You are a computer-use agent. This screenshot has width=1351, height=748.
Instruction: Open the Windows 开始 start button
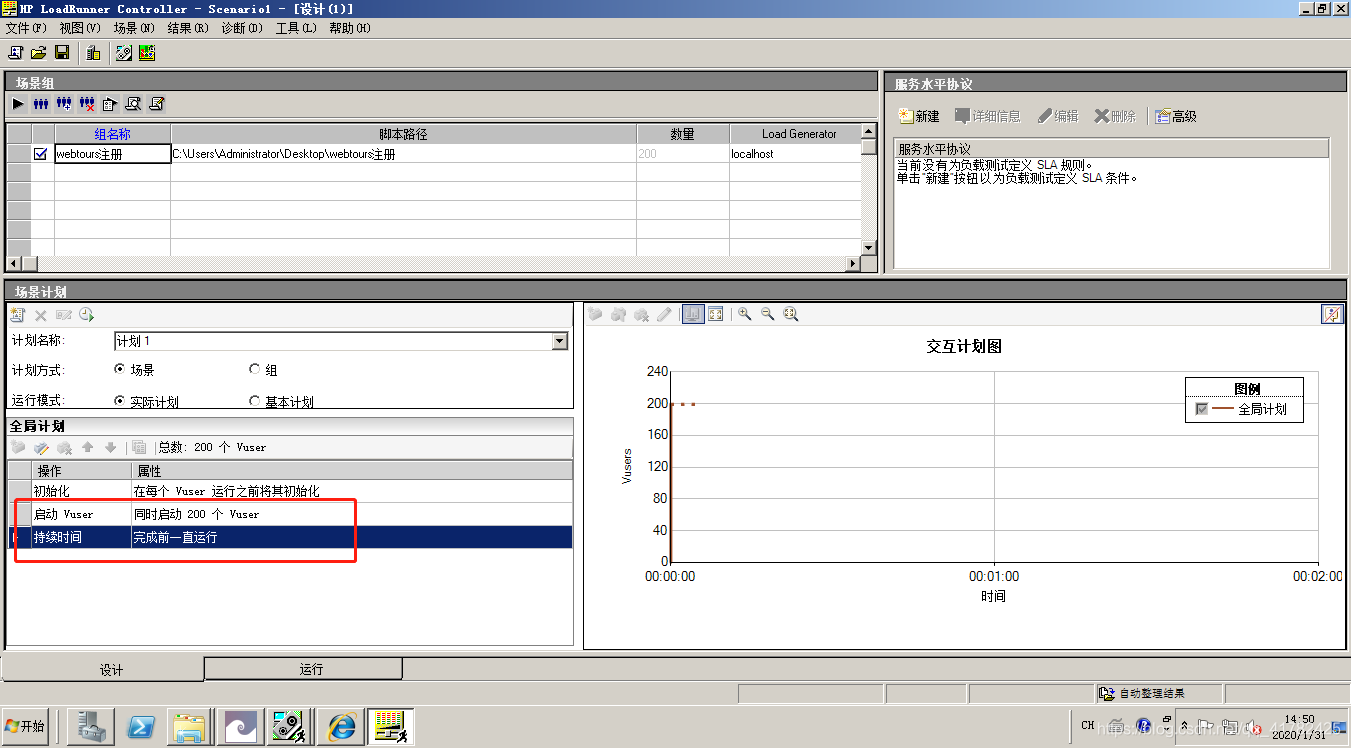tap(25, 726)
